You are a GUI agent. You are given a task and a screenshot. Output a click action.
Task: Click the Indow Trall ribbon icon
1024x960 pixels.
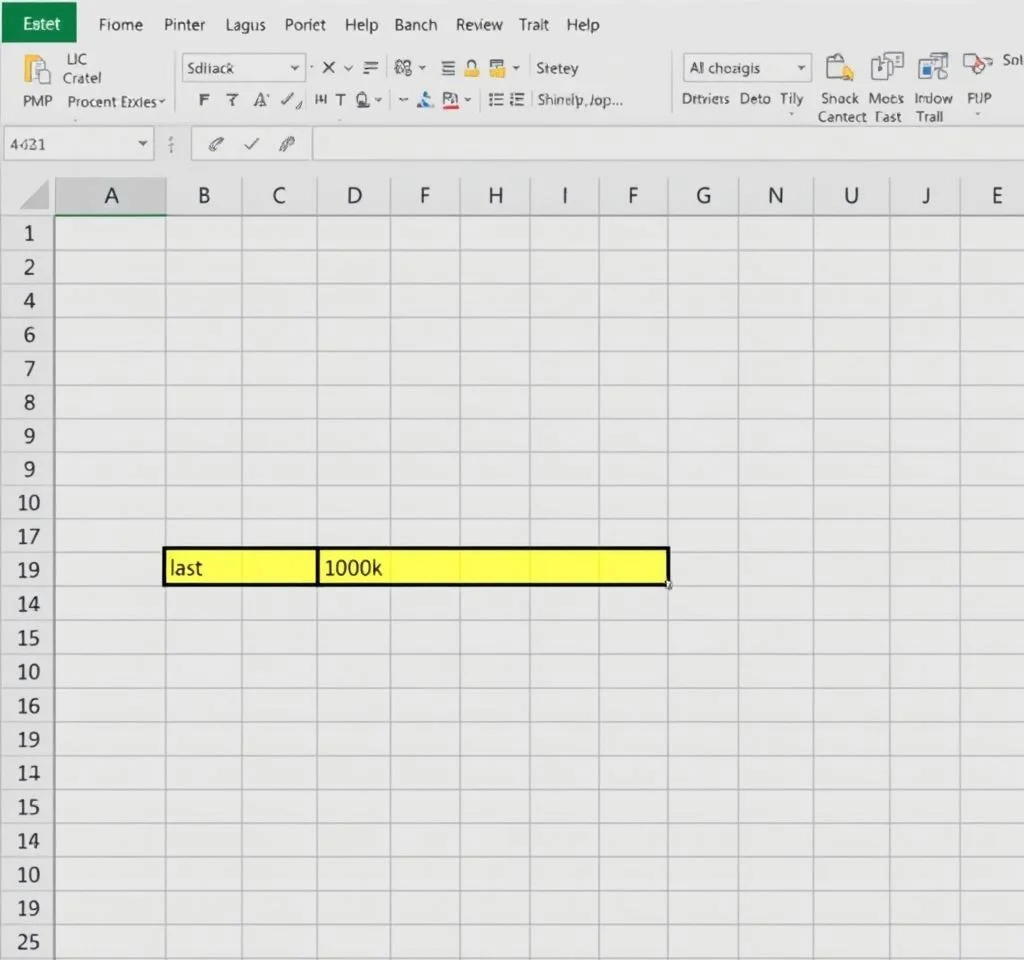pyautogui.click(x=932, y=68)
